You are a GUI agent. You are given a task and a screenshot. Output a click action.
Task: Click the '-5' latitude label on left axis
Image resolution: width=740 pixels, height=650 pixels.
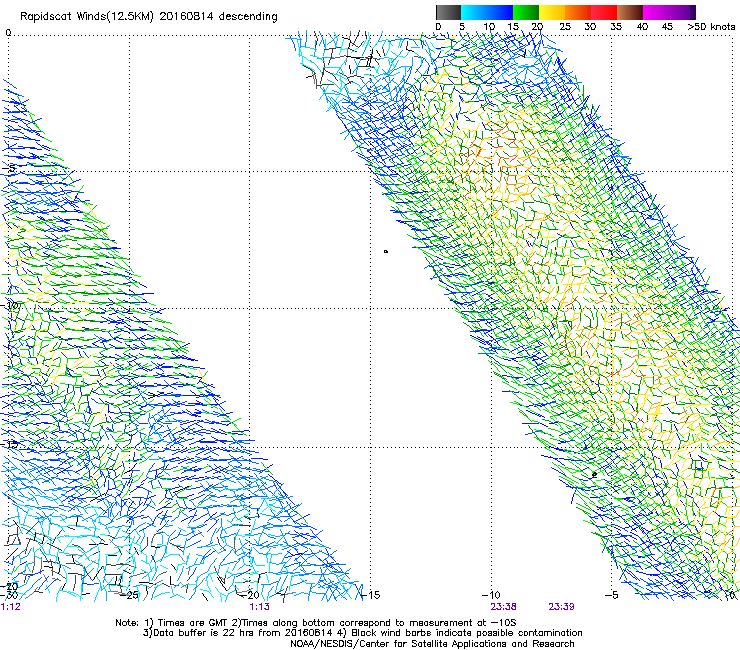(x=8, y=169)
